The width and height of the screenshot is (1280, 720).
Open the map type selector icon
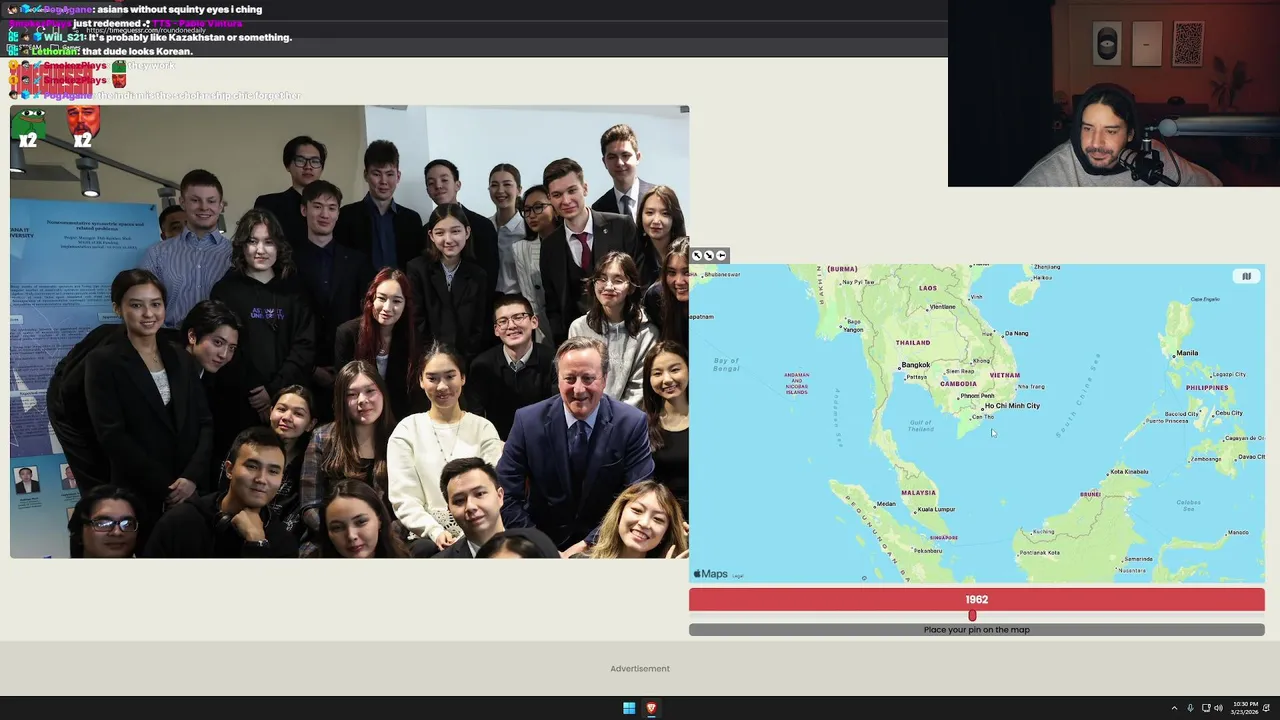tap(1246, 276)
